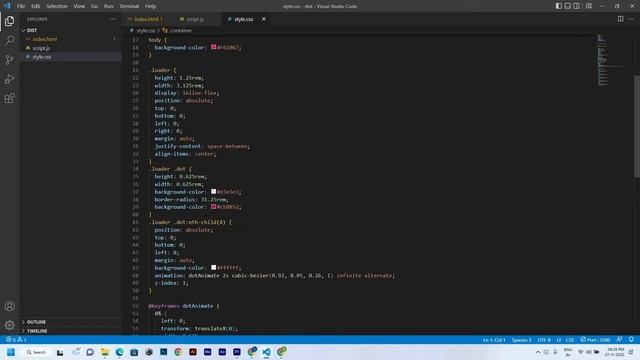Toggle the secondary side bar layout button
Viewport: 640px width, 360px height.
(576, 6)
